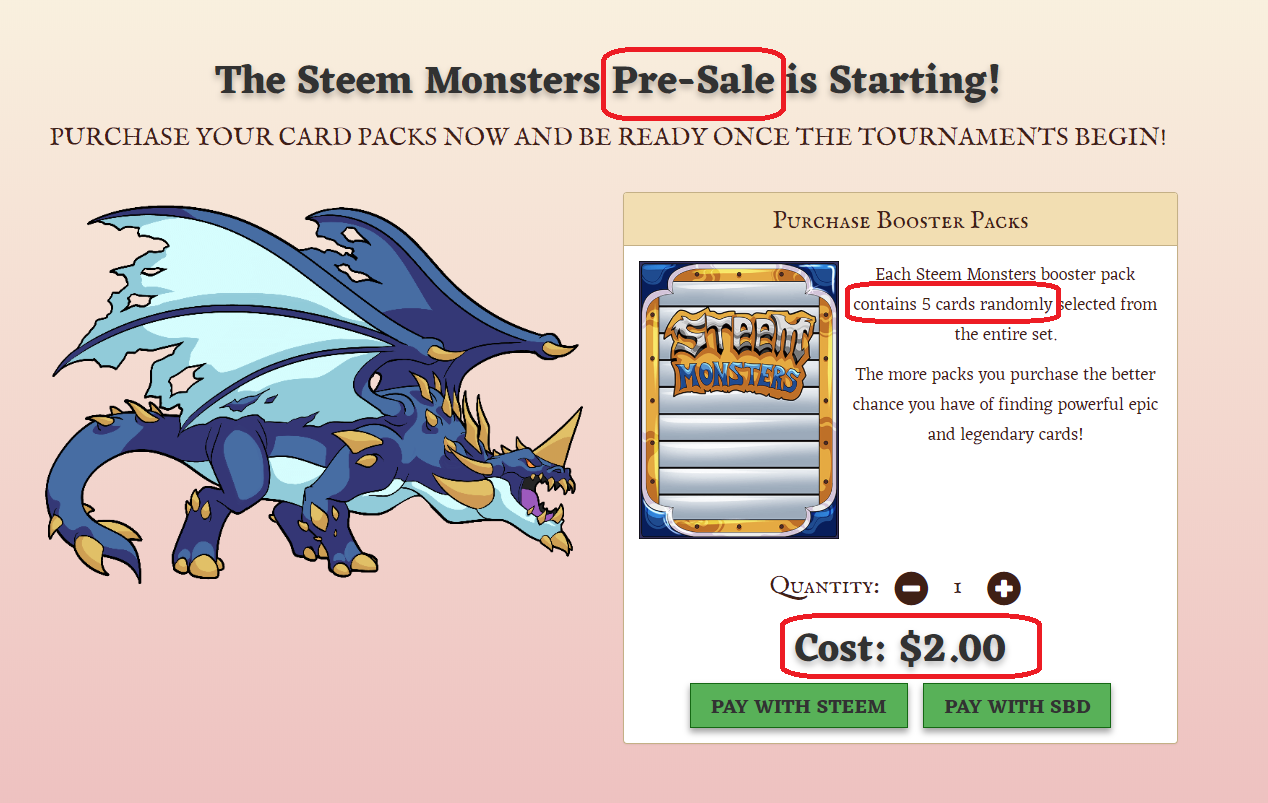Click the Purchase Booster Packs panel header

900,220
